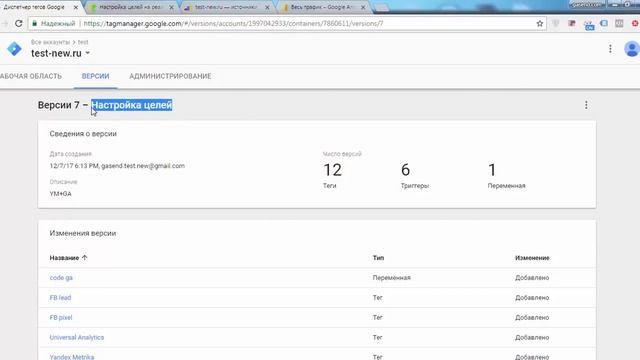This screenshot has height=360, width=640.
Task: Close the Настройка целей browser tab
Action: (171, 7)
